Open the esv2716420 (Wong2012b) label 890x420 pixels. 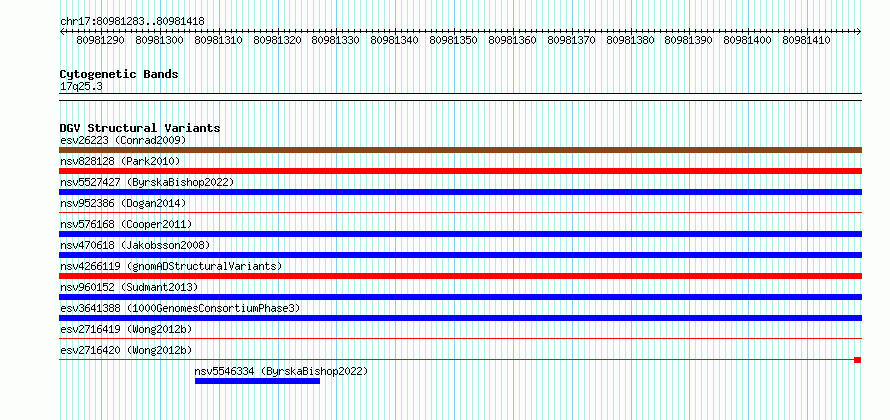(x=126, y=350)
